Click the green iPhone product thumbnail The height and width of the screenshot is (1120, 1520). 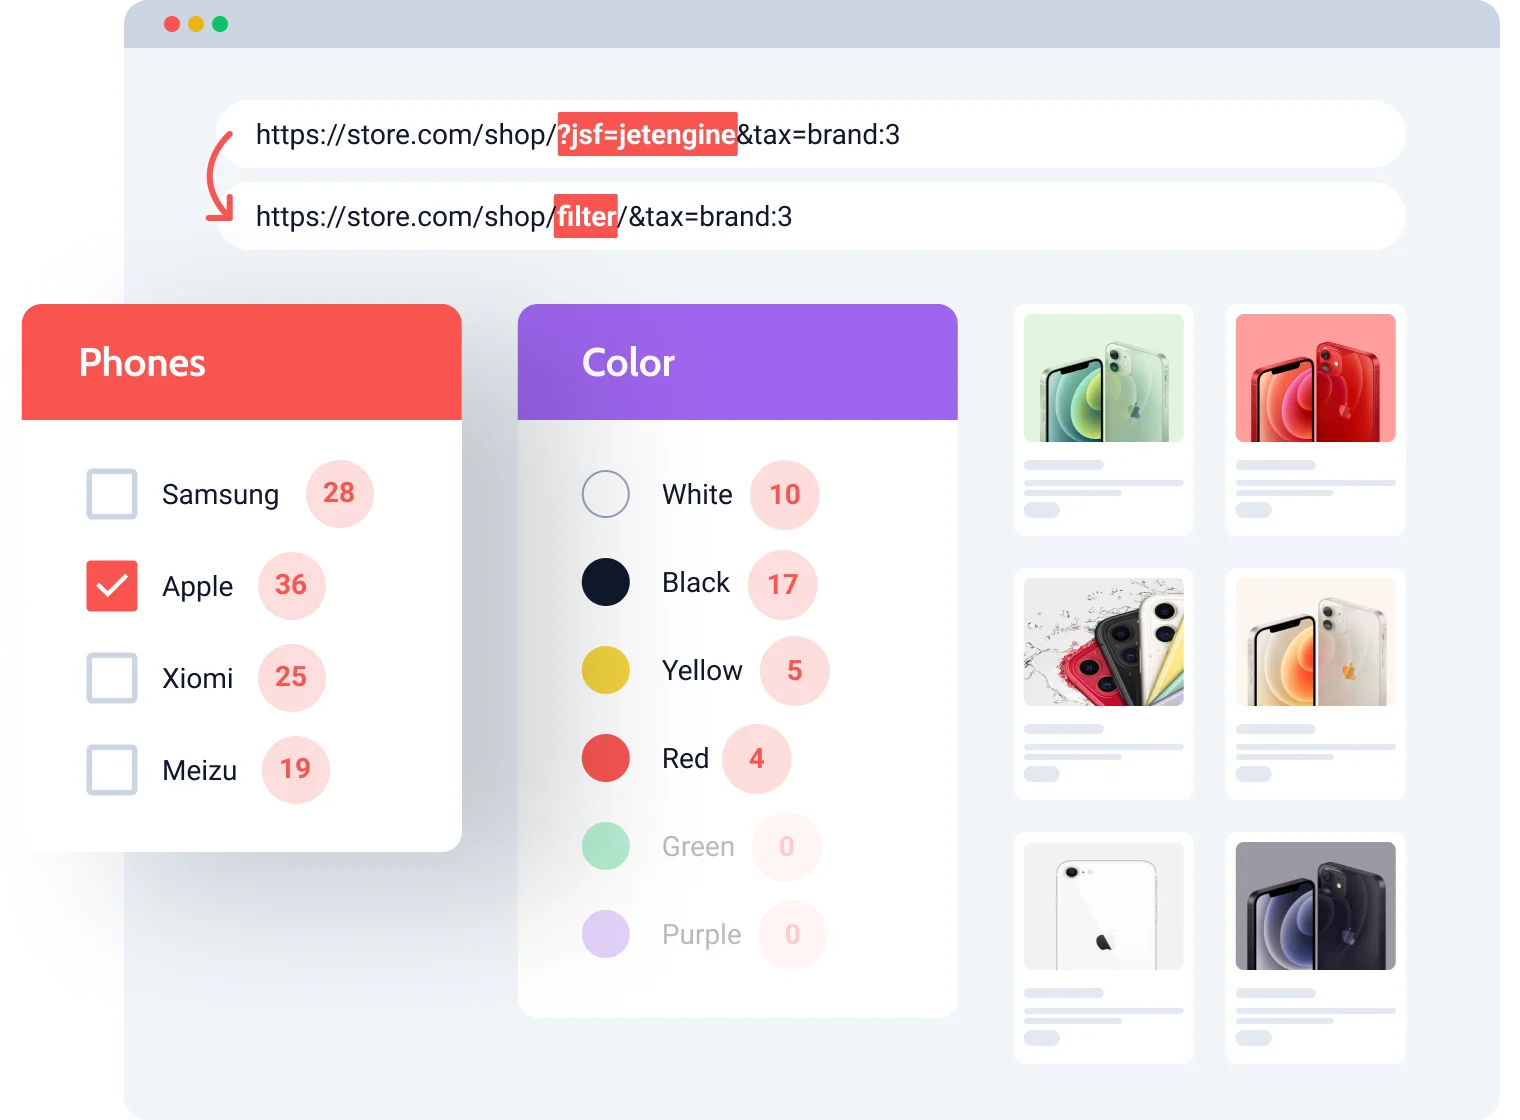click(1103, 377)
